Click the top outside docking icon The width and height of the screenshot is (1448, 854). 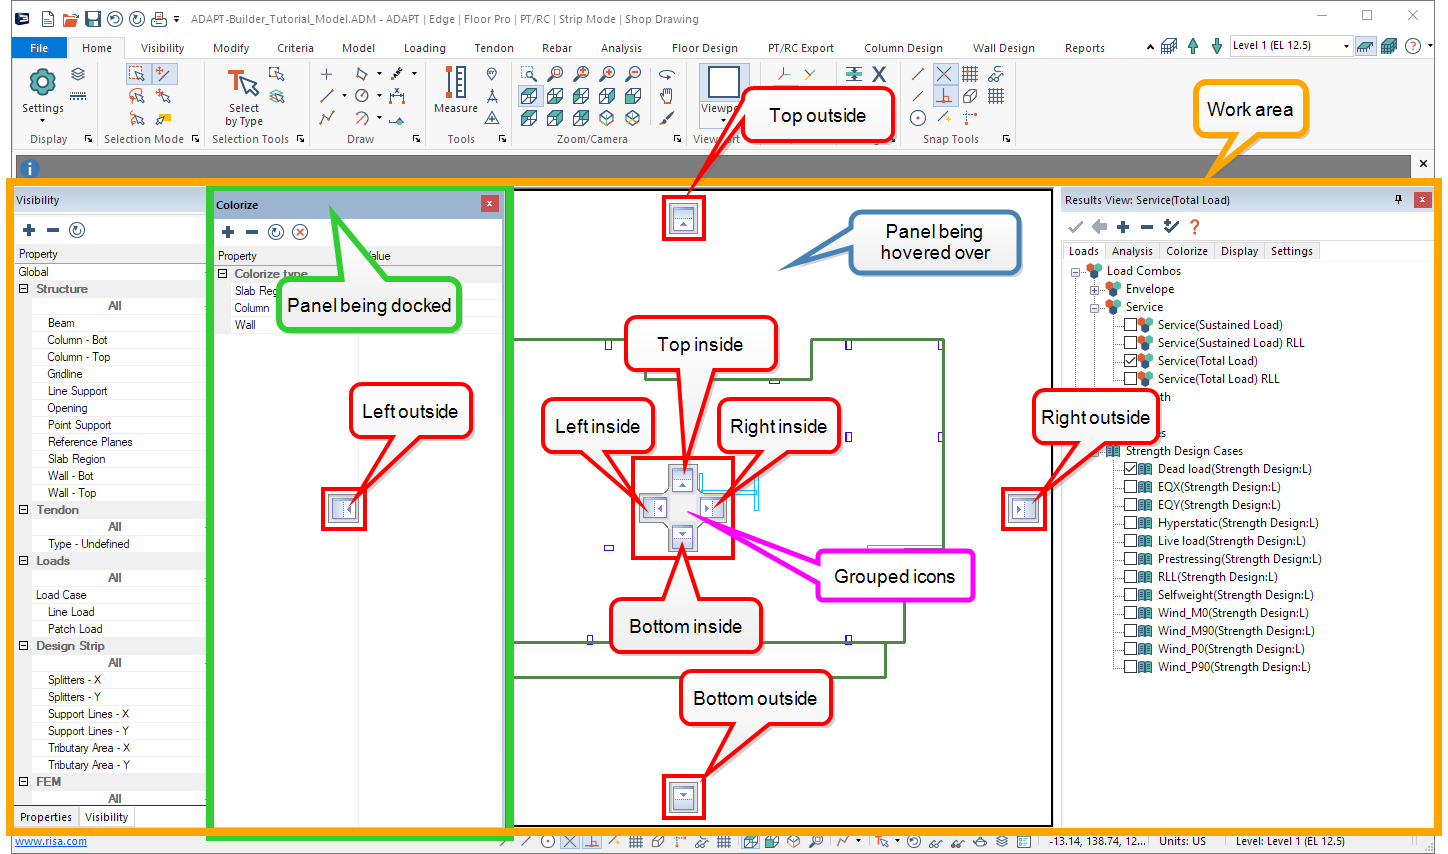pos(684,218)
